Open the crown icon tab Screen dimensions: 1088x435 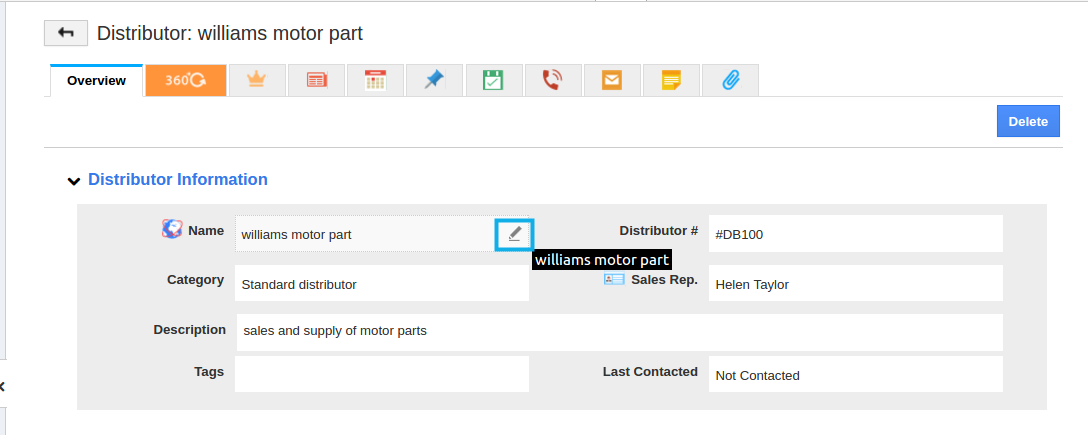[257, 80]
